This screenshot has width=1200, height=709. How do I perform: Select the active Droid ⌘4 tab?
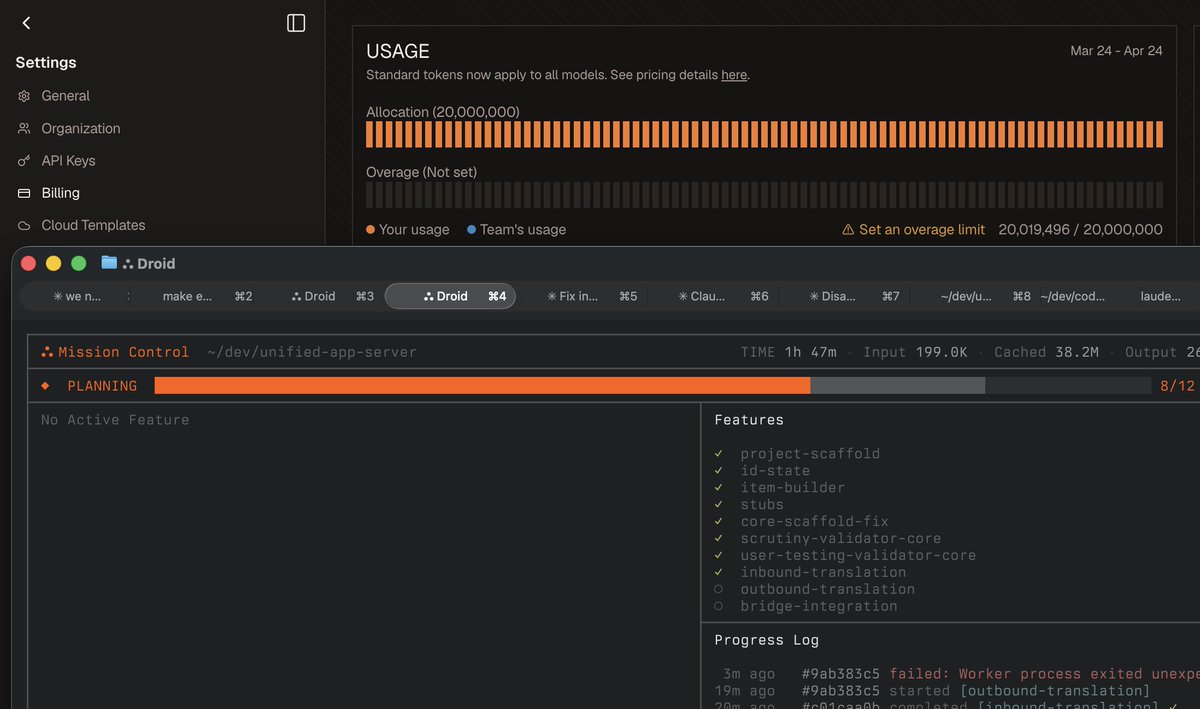(451, 297)
